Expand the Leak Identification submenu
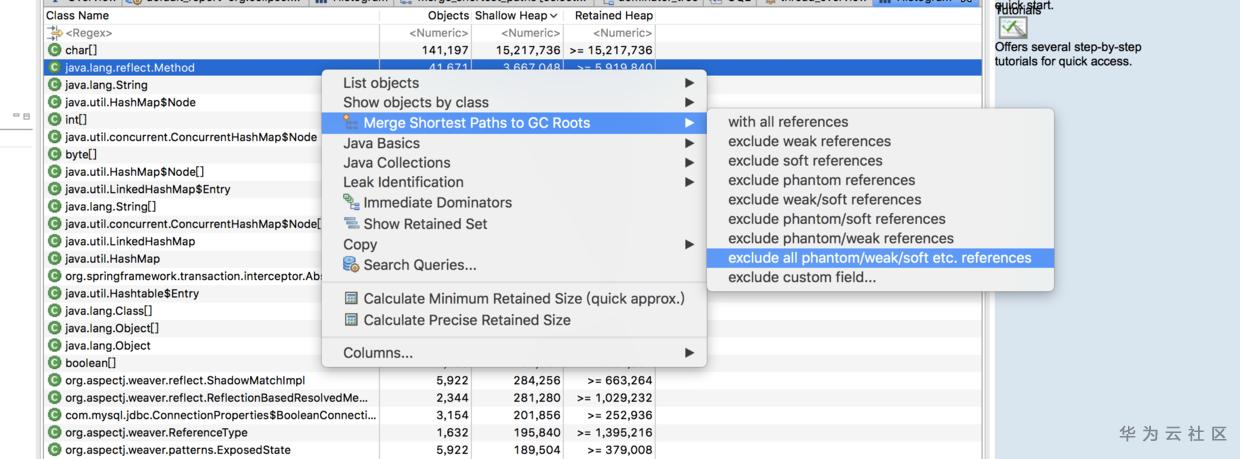This screenshot has width=1240, height=459. coord(689,182)
